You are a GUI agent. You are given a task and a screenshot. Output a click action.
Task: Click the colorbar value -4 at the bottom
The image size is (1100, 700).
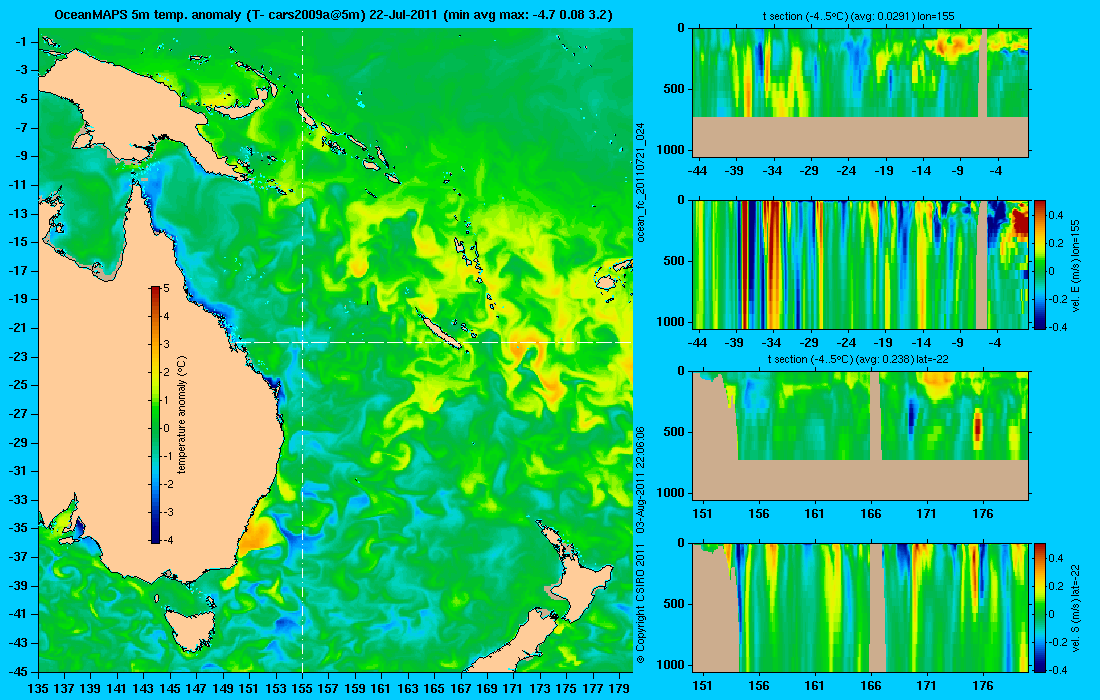[x=168, y=540]
